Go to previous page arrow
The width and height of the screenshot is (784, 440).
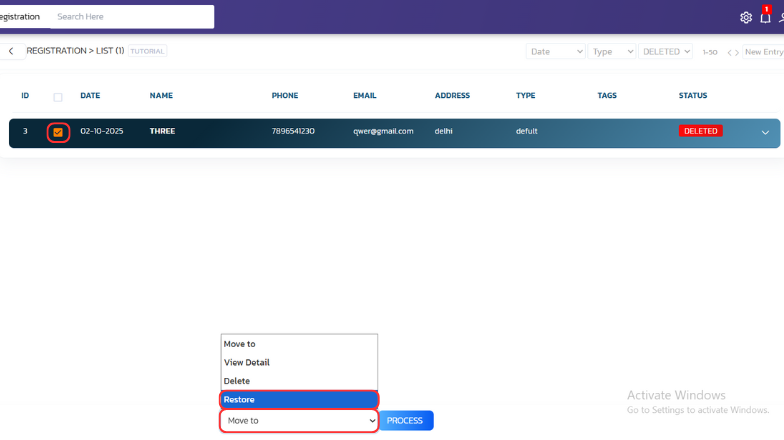point(730,52)
